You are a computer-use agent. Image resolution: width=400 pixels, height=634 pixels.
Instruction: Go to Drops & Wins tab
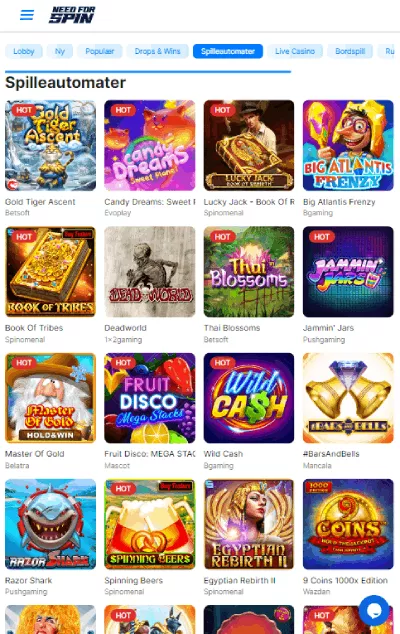tap(157, 51)
